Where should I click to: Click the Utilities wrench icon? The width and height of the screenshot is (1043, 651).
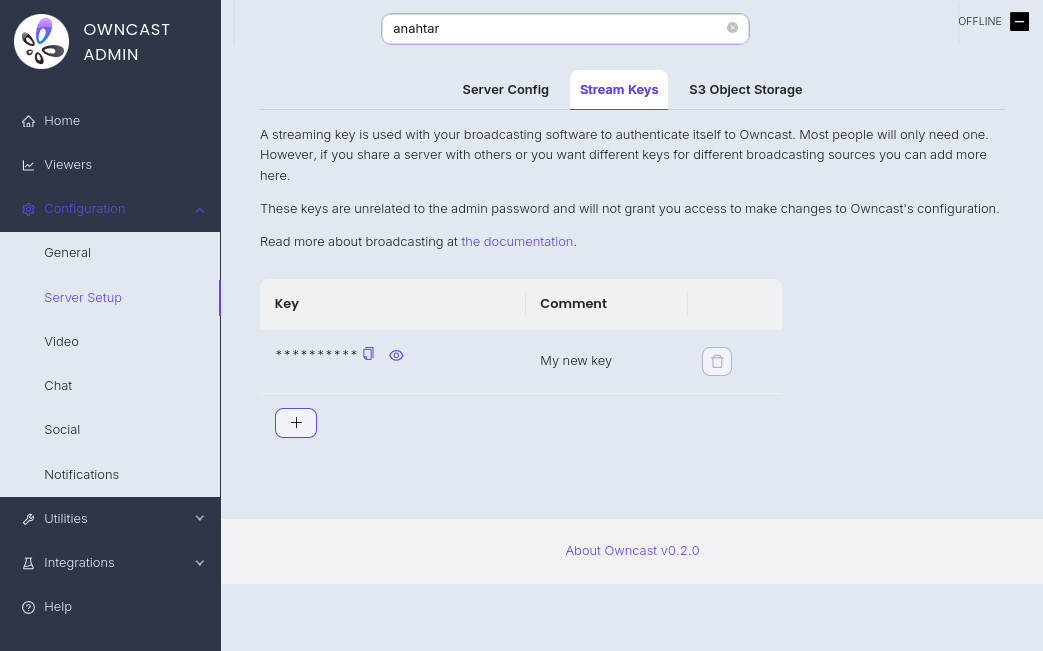click(28, 519)
